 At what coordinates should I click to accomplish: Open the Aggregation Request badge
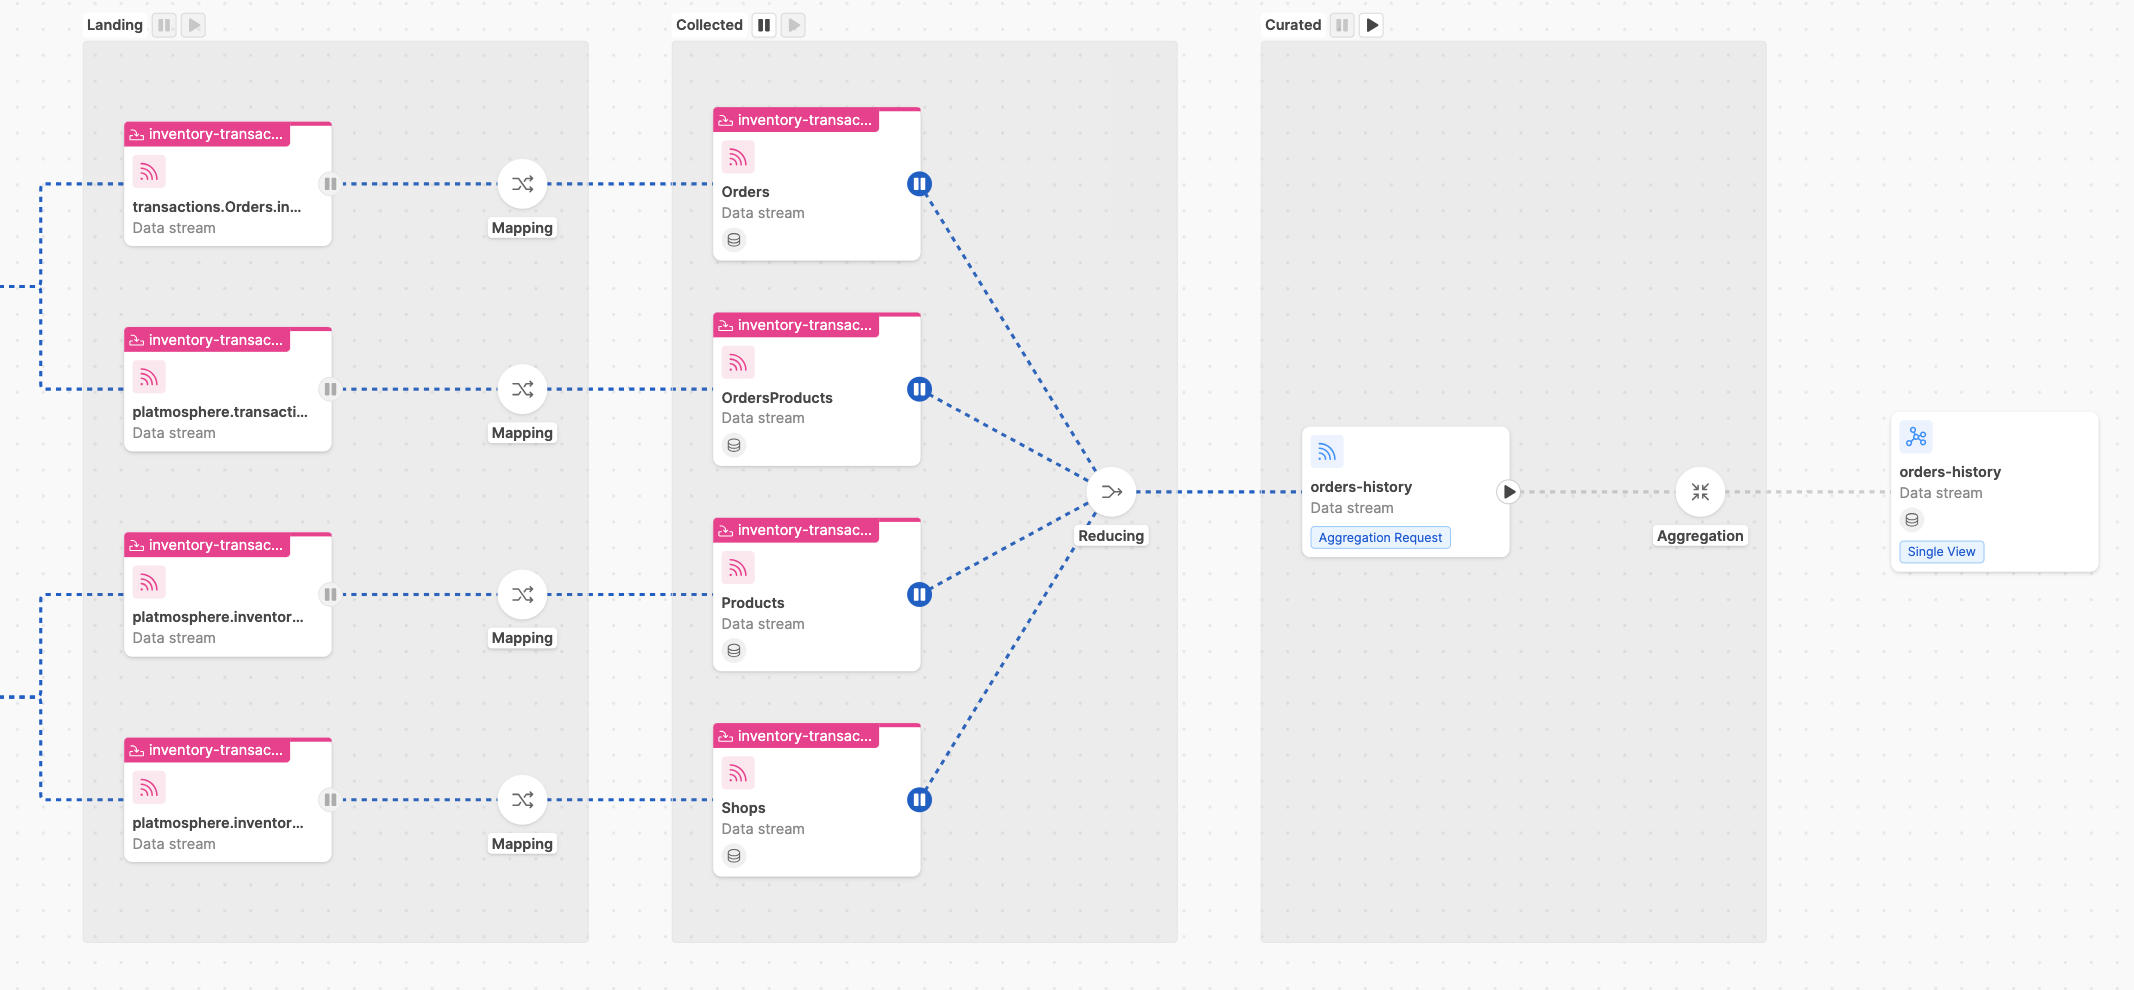pos(1380,537)
